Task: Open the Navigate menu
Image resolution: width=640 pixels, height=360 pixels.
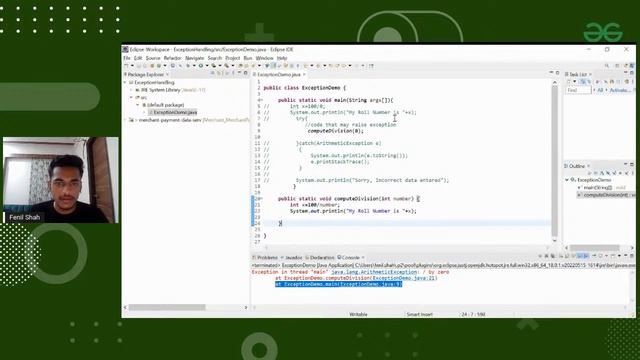Action: click(x=194, y=58)
